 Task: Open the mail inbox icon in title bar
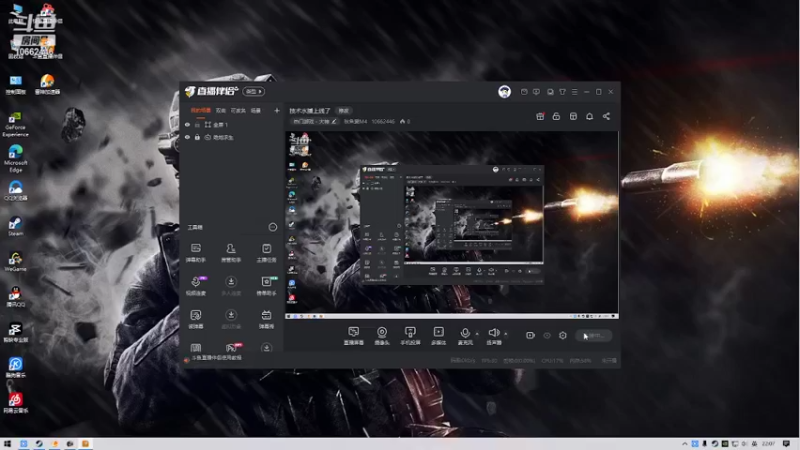(524, 92)
